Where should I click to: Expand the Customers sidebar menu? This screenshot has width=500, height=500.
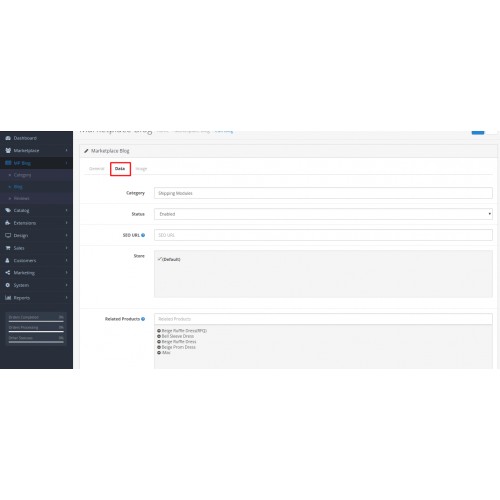coord(36,260)
